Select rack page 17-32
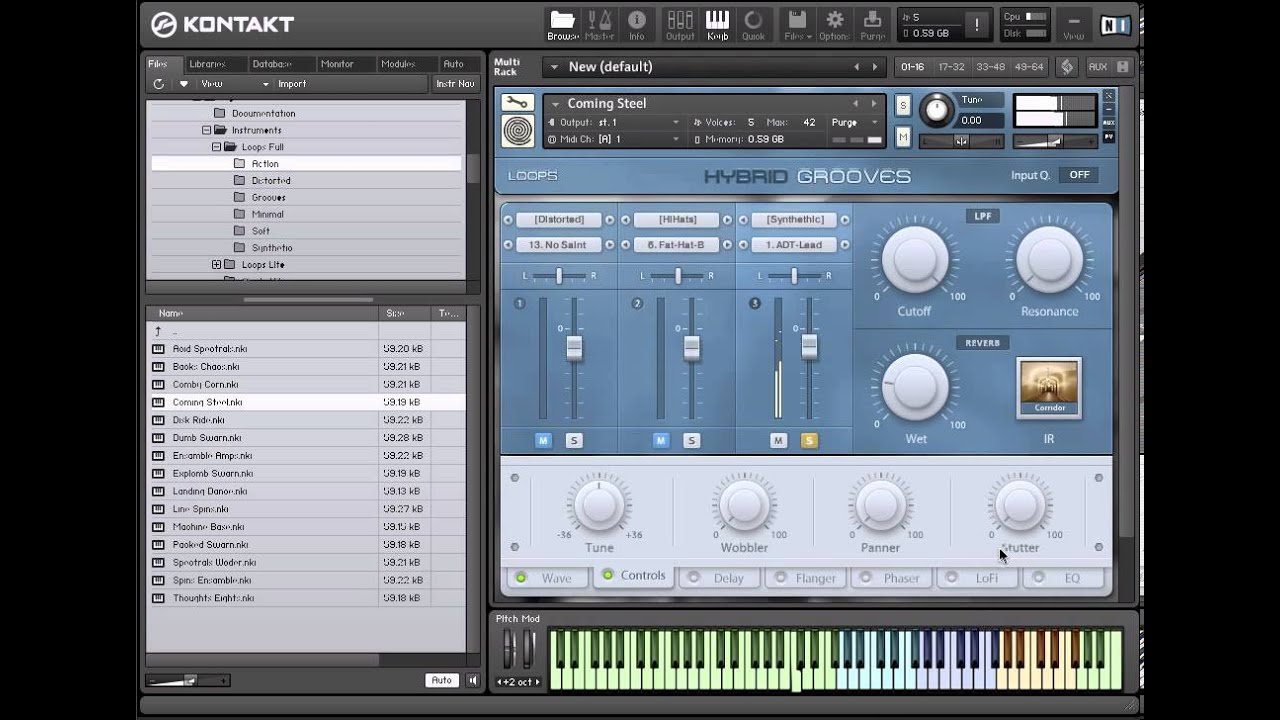This screenshot has height=720, width=1280. tap(951, 67)
